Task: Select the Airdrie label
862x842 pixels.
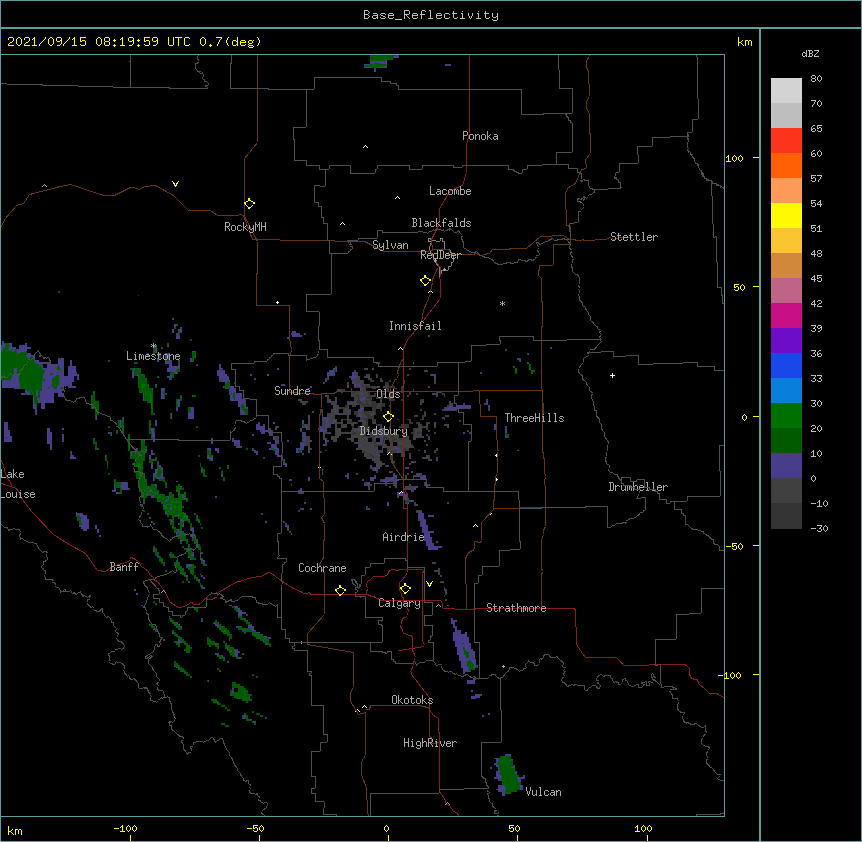Action: pos(403,537)
